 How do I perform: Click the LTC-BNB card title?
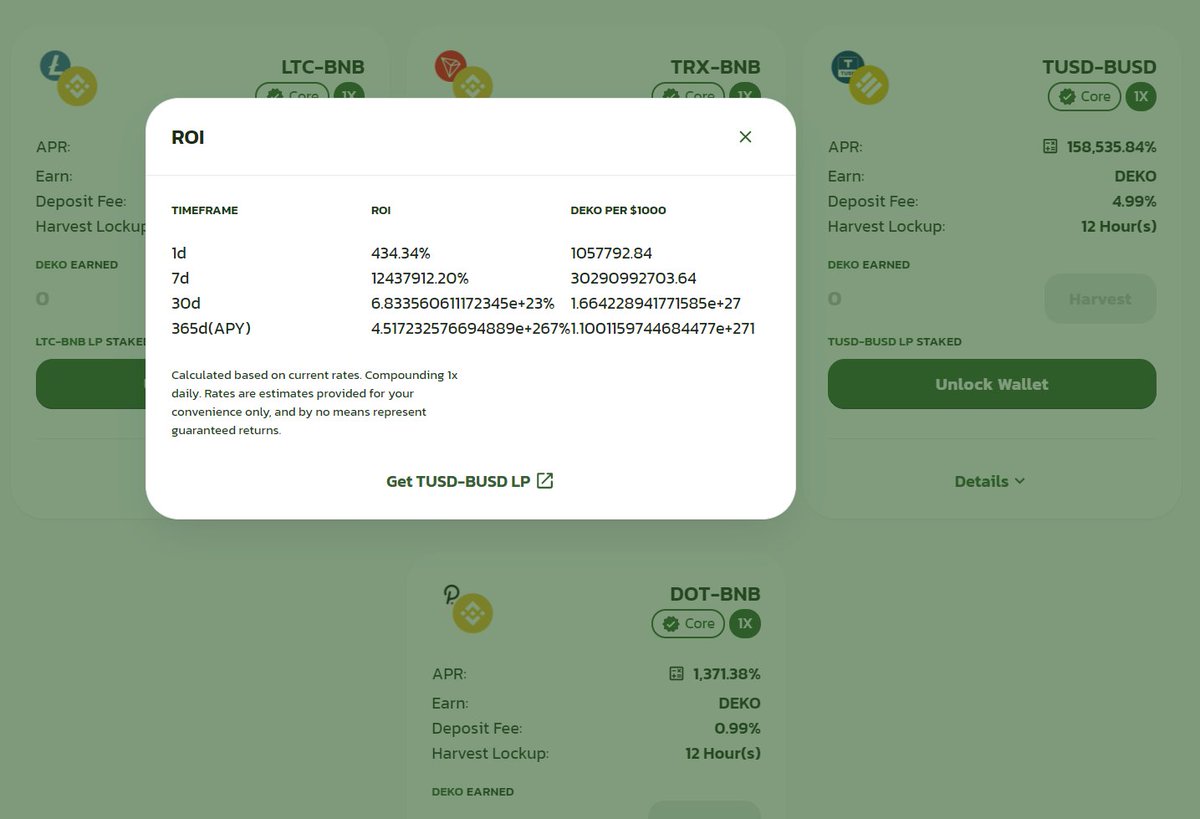click(323, 67)
